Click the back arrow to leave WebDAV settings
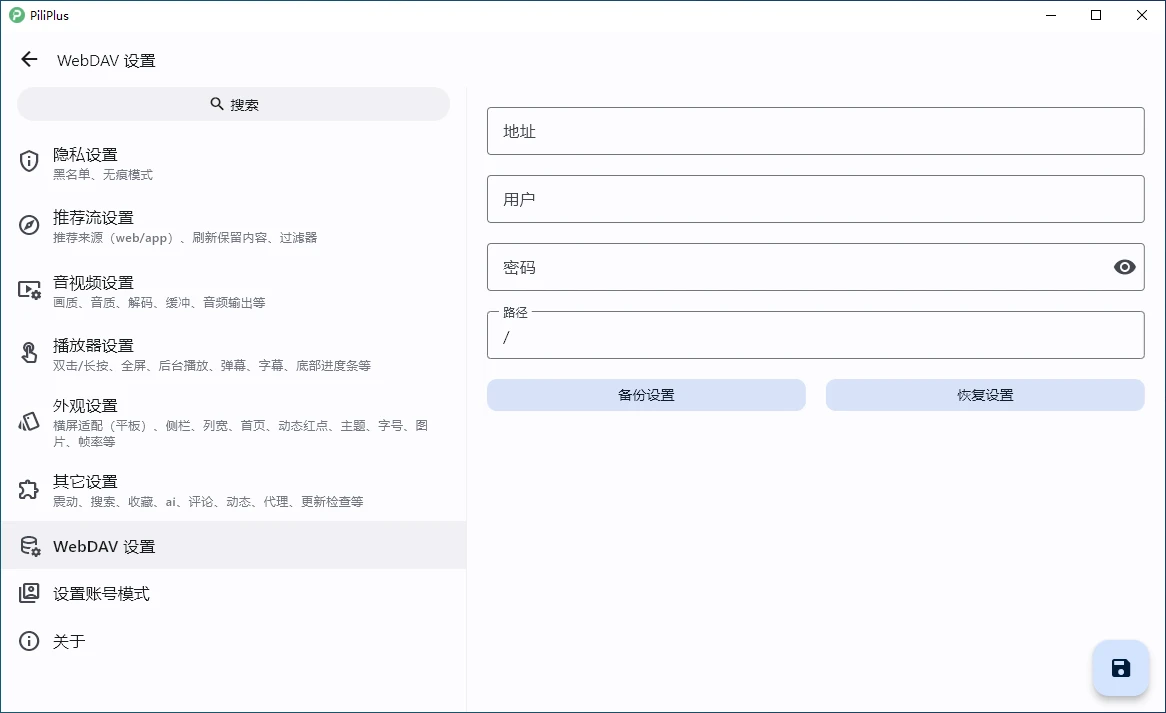 [28, 59]
